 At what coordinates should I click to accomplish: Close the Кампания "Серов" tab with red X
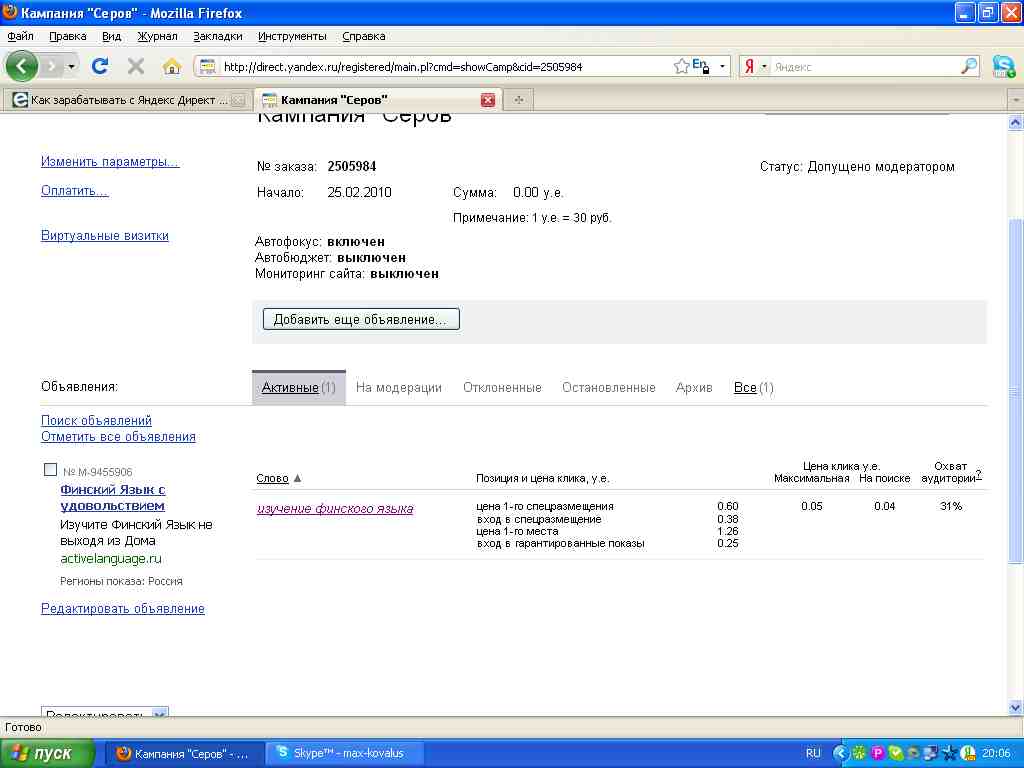tap(488, 100)
